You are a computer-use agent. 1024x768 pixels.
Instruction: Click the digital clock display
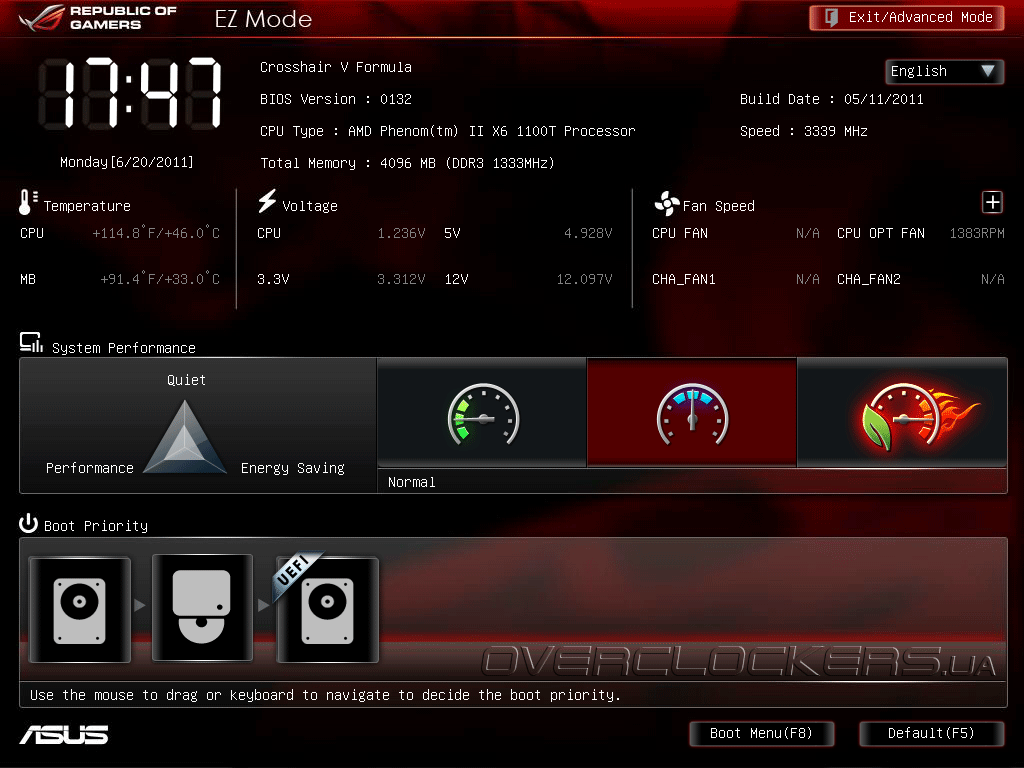[x=129, y=93]
